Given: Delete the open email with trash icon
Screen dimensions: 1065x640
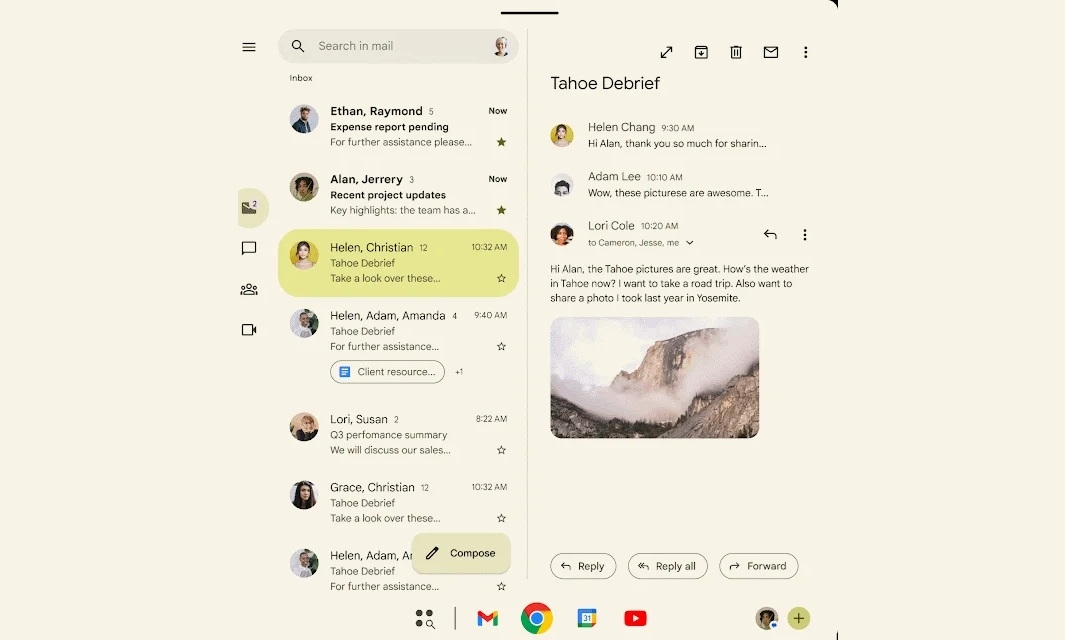Looking at the screenshot, I should [736, 52].
